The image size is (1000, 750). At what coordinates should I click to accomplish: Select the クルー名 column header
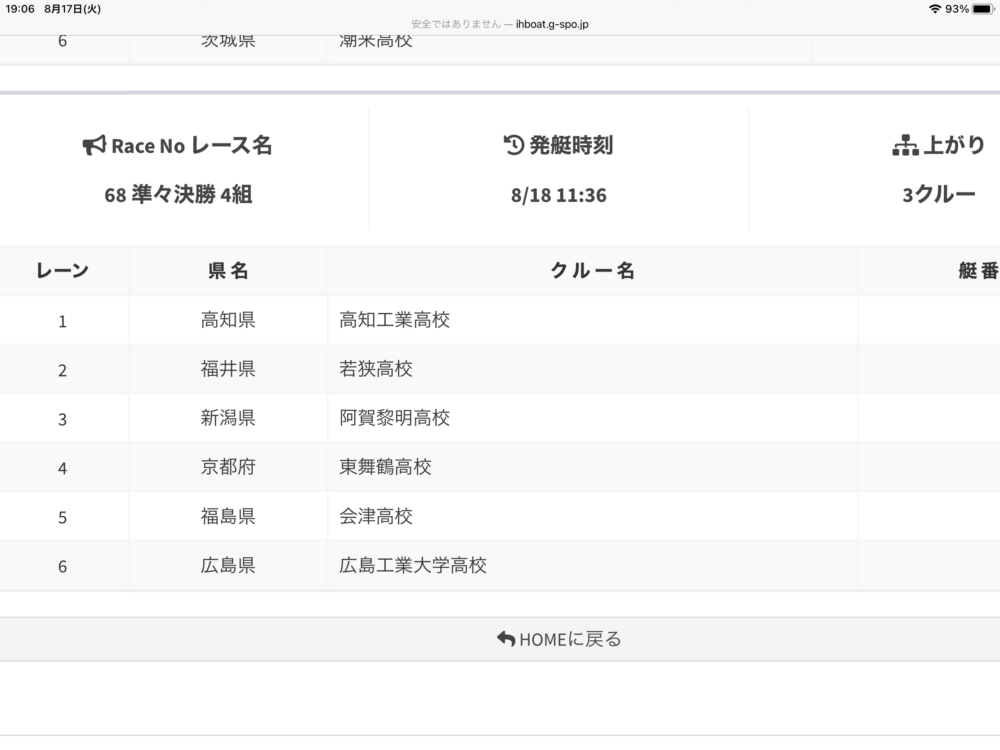click(592, 271)
